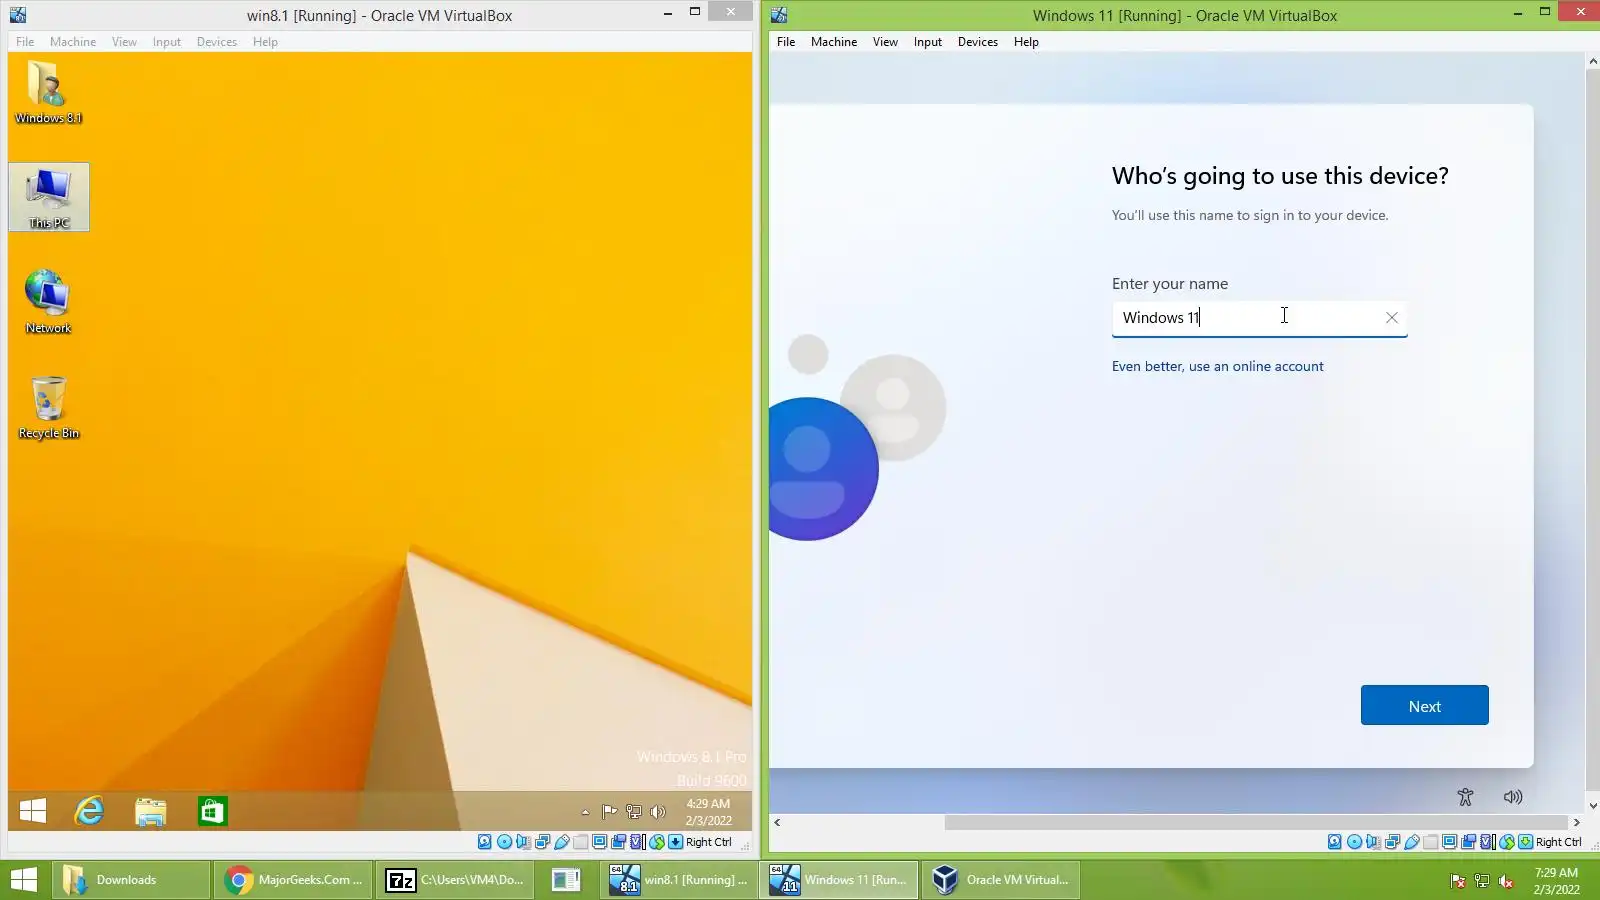Viewport: 1600px width, 900px height.
Task: Open File menu in win8.1 VirtualBox window
Action: tap(25, 42)
